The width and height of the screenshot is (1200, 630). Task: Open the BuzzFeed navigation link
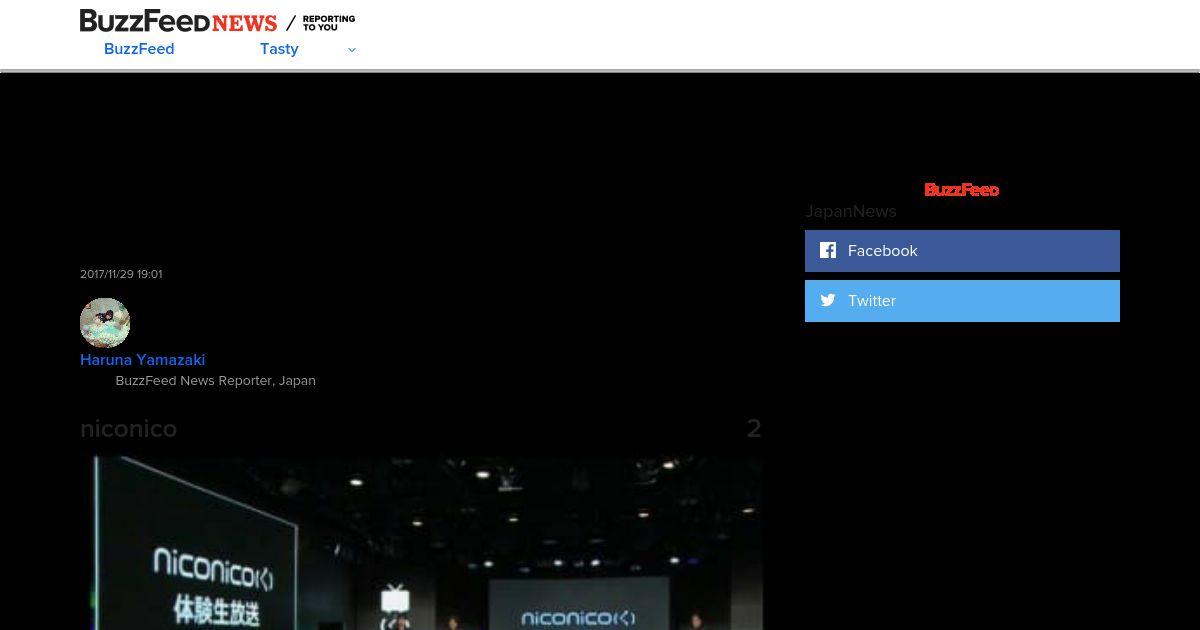[x=139, y=49]
